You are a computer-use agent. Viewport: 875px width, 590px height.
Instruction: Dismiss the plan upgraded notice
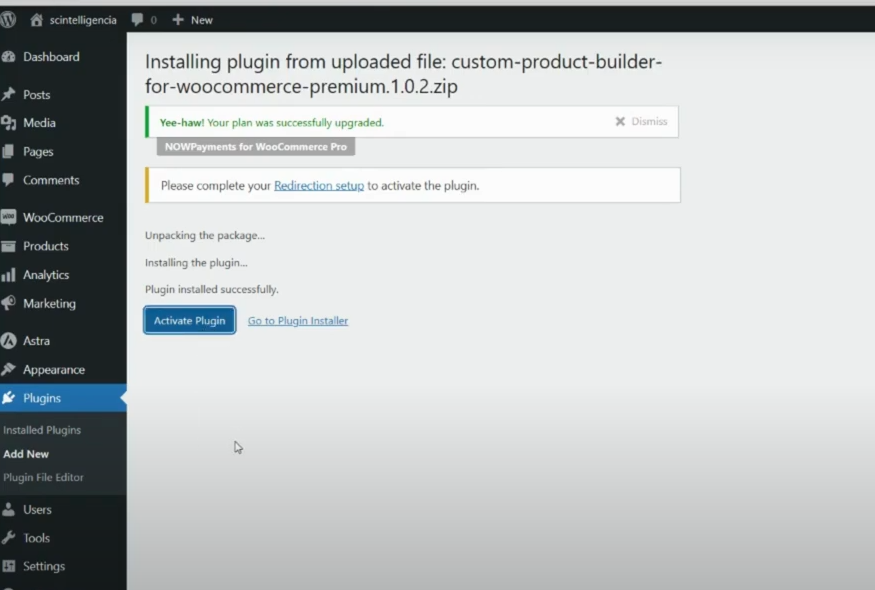point(641,121)
